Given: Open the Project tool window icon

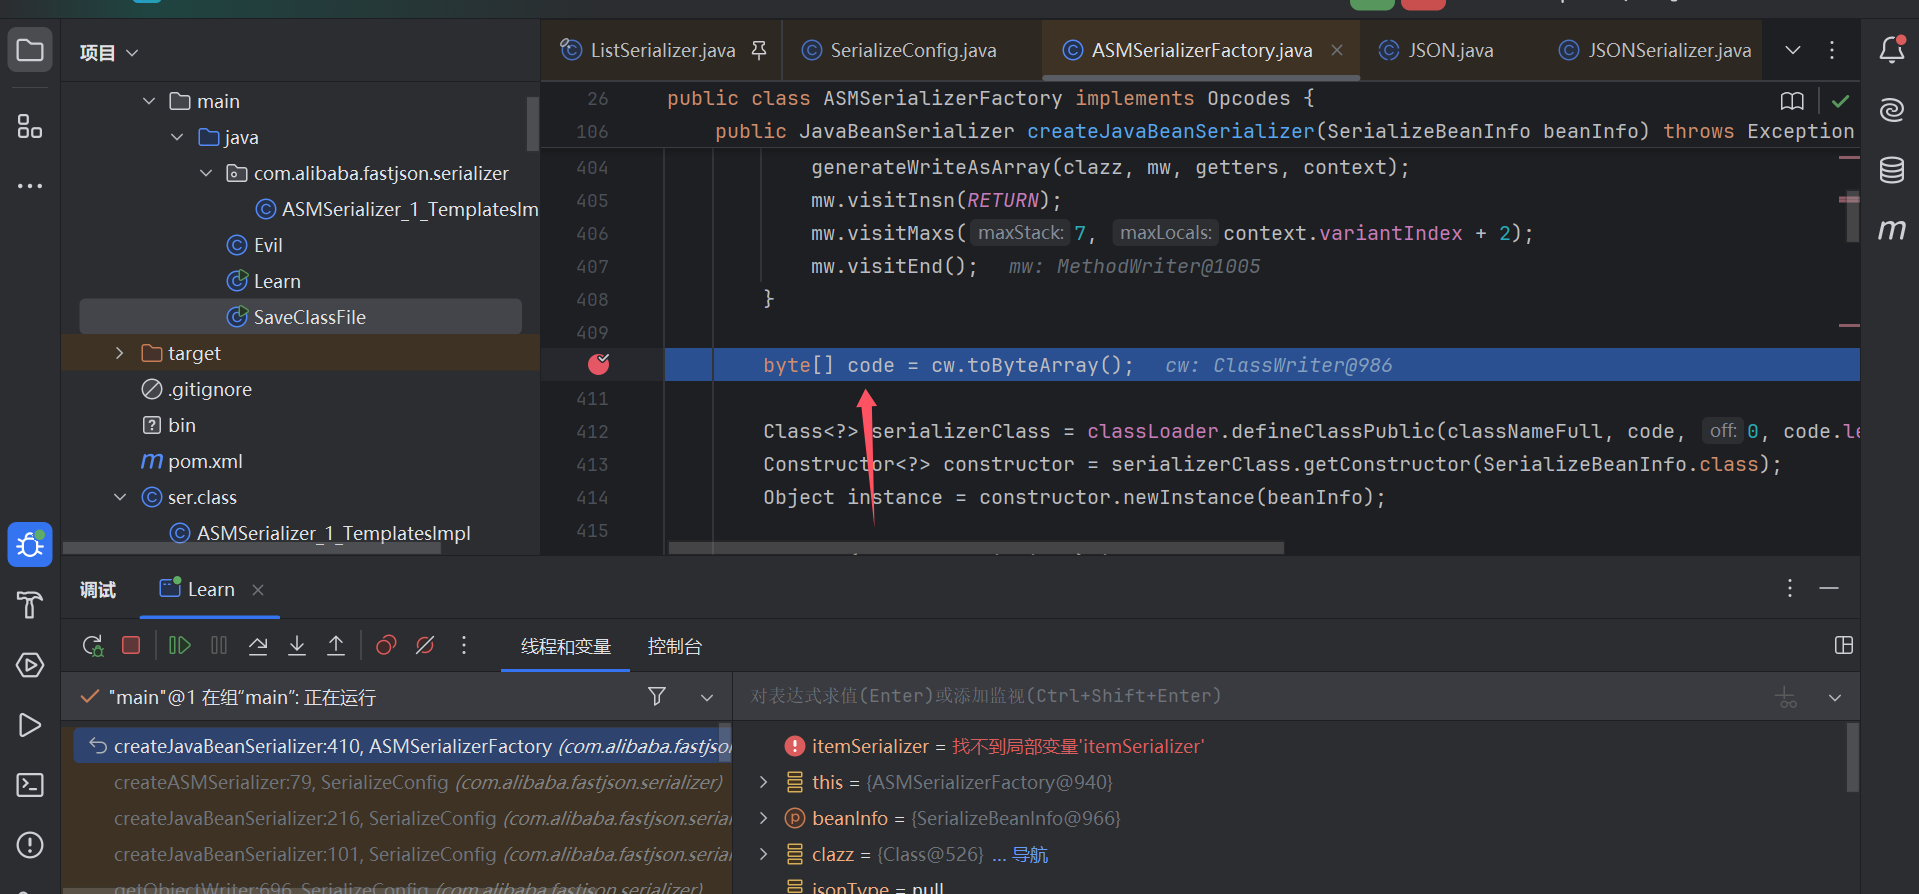Looking at the screenshot, I should pos(30,50).
